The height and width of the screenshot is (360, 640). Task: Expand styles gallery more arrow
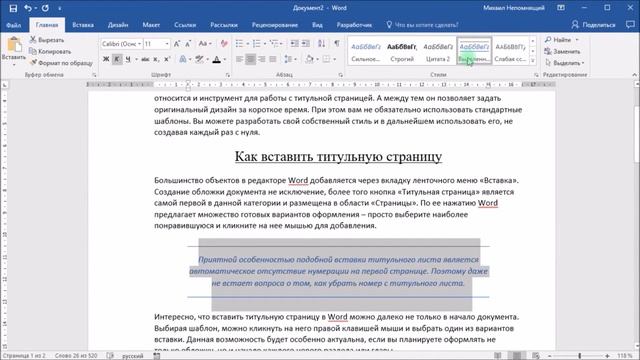pos(532,61)
